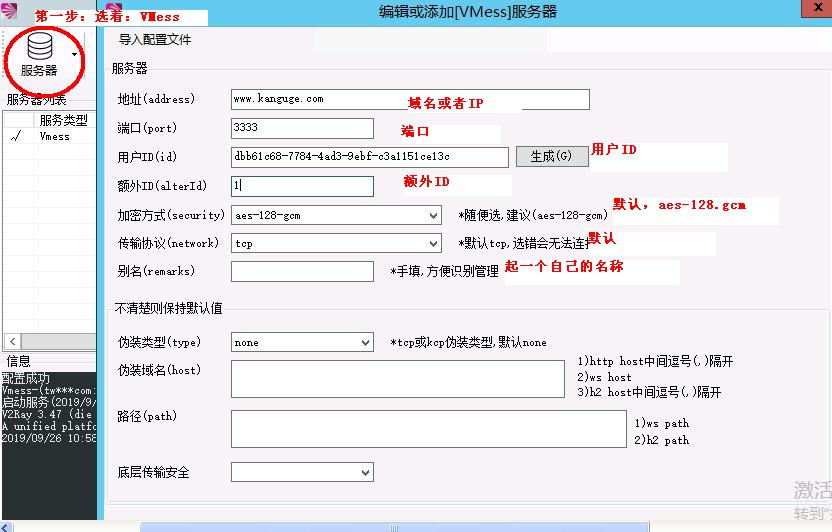Click the 地址 (address) input field

[x=409, y=99]
